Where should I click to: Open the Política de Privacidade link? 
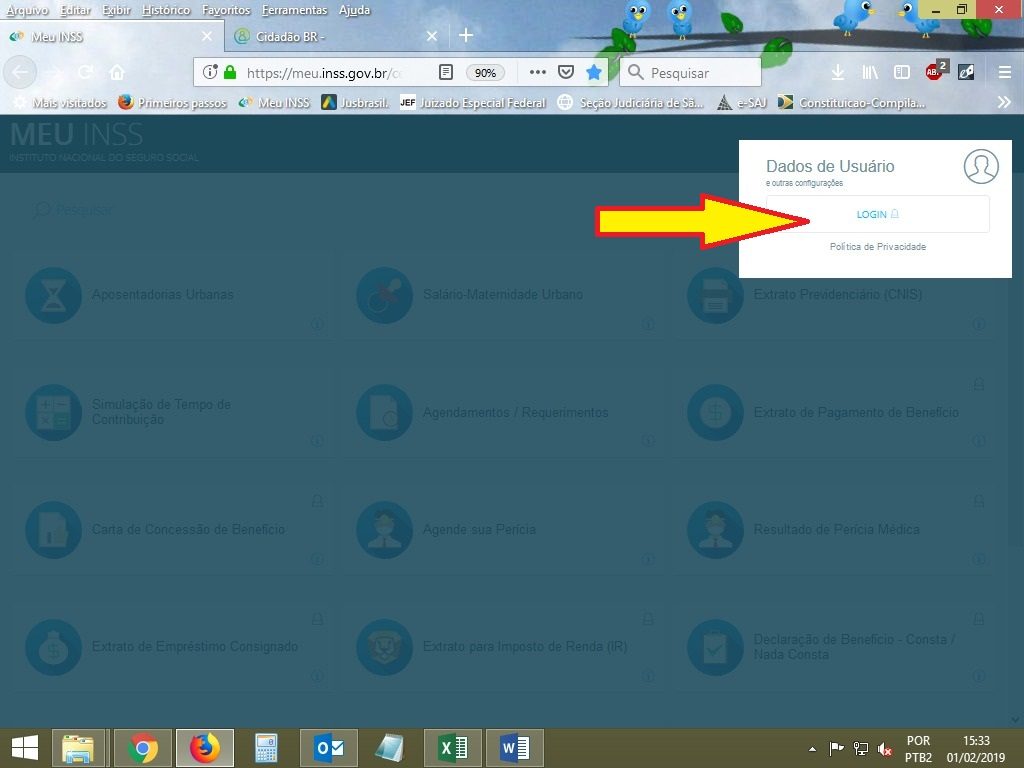tap(877, 247)
